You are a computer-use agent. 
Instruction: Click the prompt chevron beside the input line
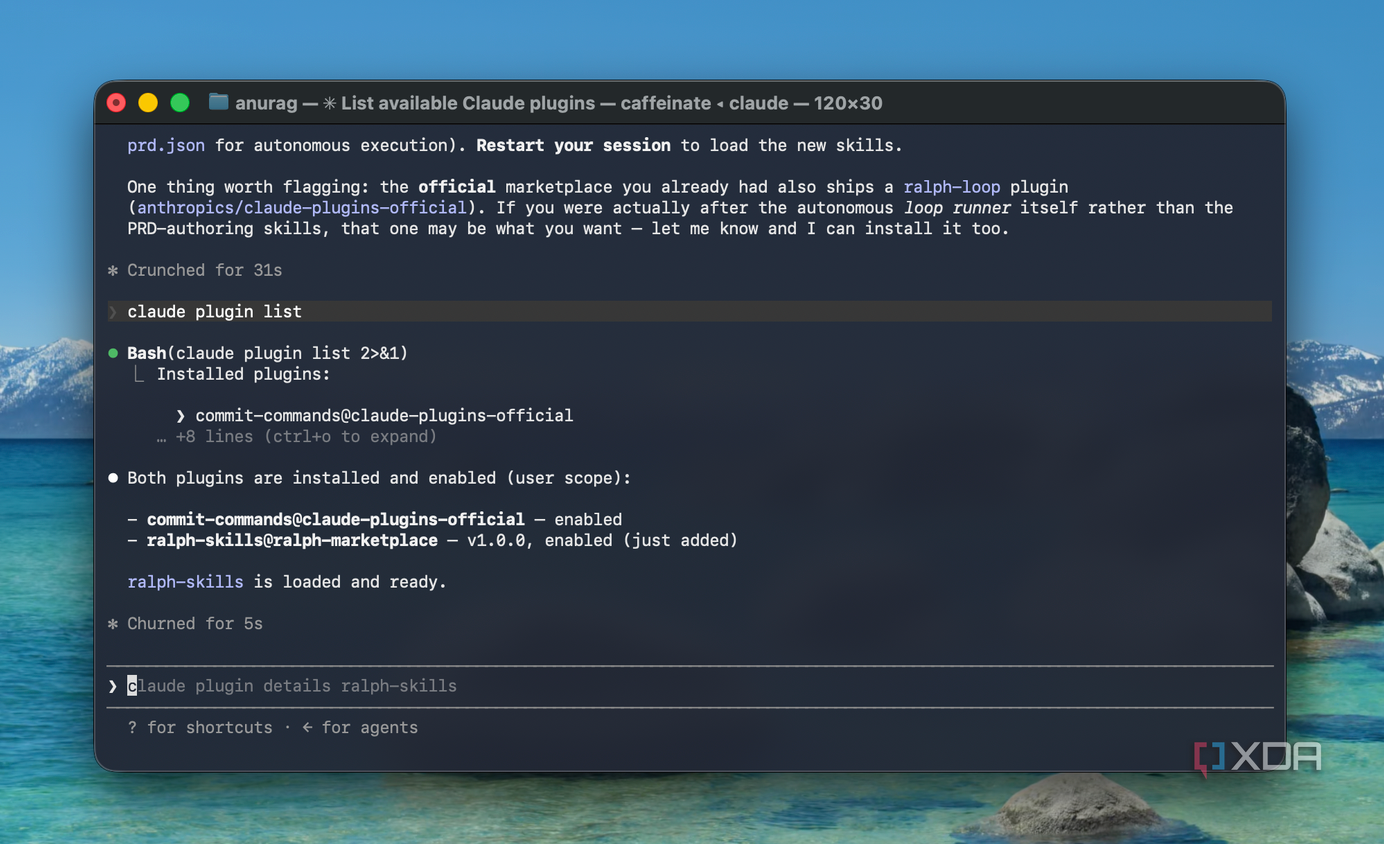coord(113,686)
